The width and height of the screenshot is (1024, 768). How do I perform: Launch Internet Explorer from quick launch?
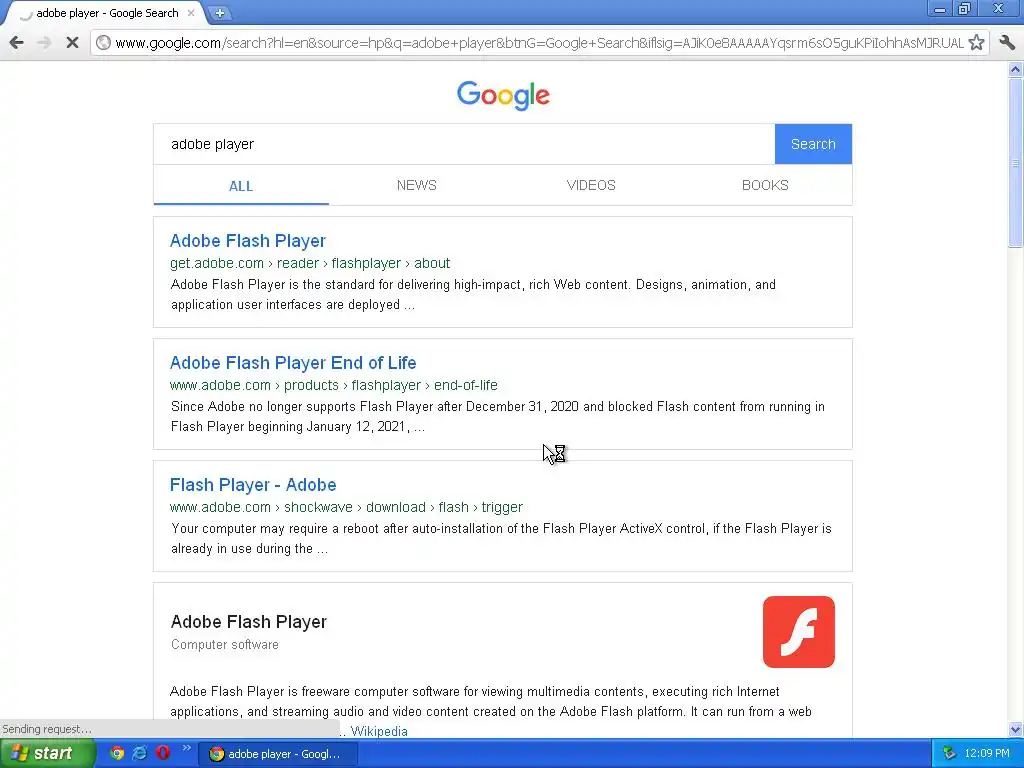[x=140, y=753]
